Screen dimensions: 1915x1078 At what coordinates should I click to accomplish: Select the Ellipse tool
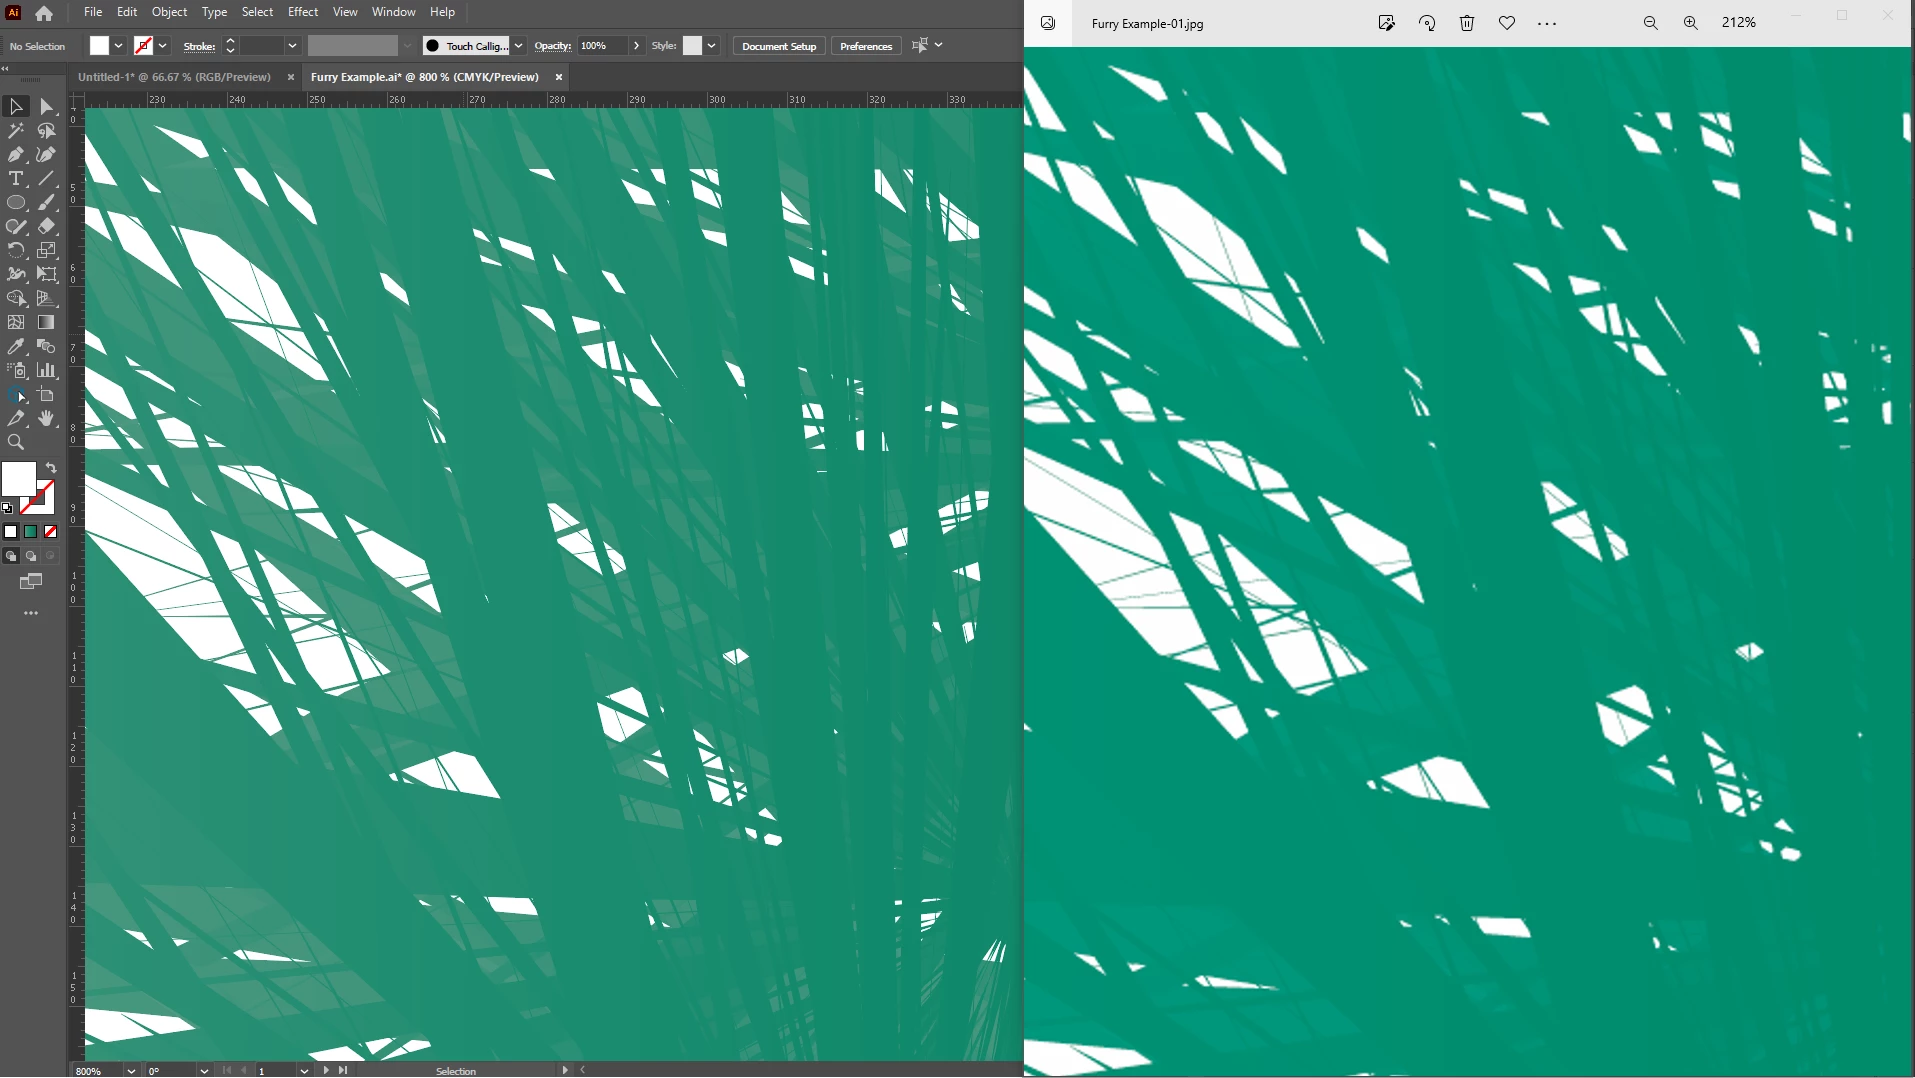tap(16, 203)
